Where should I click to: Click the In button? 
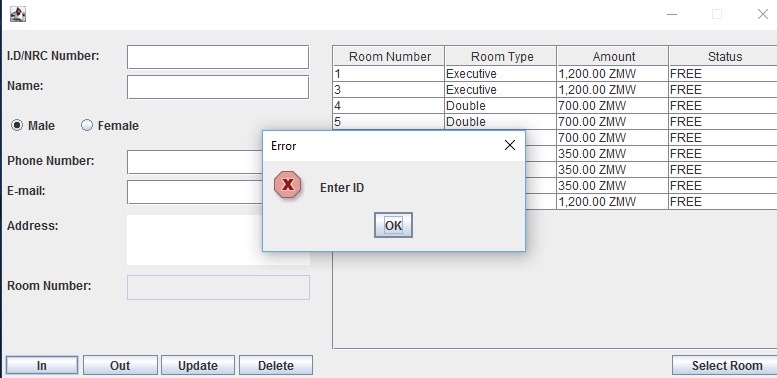(x=42, y=366)
